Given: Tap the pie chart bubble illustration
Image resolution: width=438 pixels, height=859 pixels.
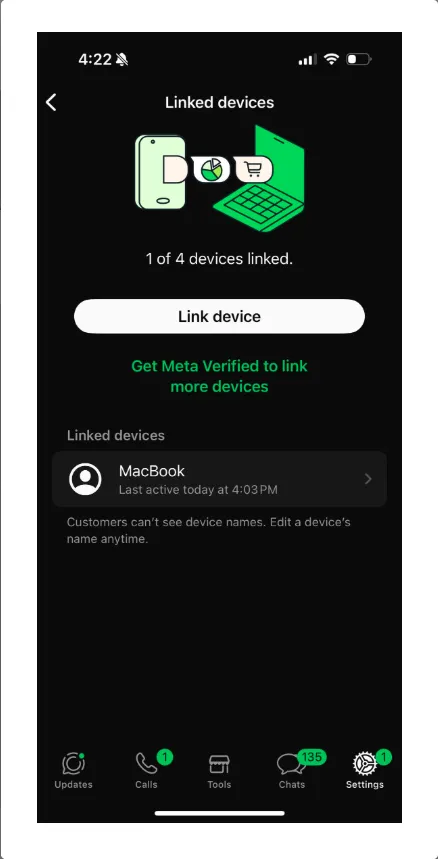Looking at the screenshot, I should (x=211, y=170).
